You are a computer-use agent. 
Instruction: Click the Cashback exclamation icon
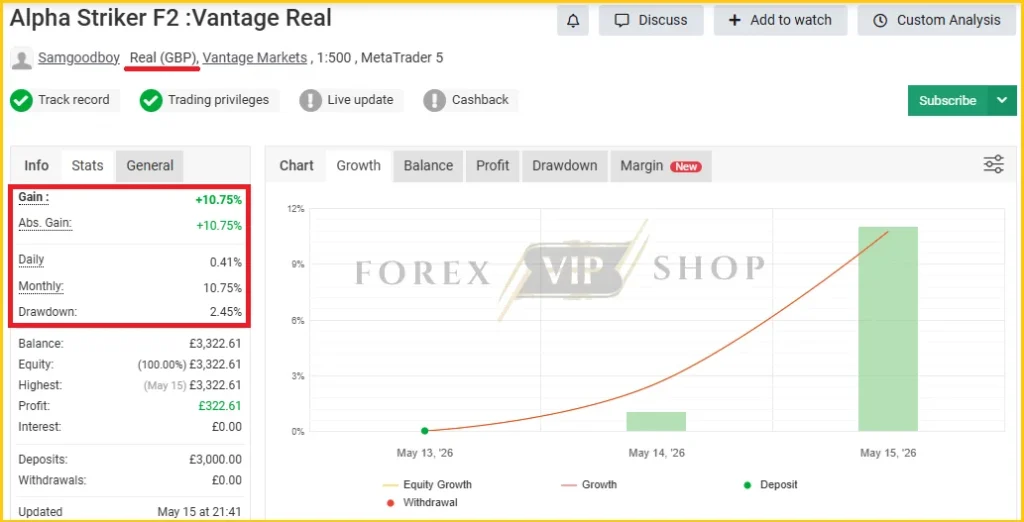pyautogui.click(x=434, y=101)
